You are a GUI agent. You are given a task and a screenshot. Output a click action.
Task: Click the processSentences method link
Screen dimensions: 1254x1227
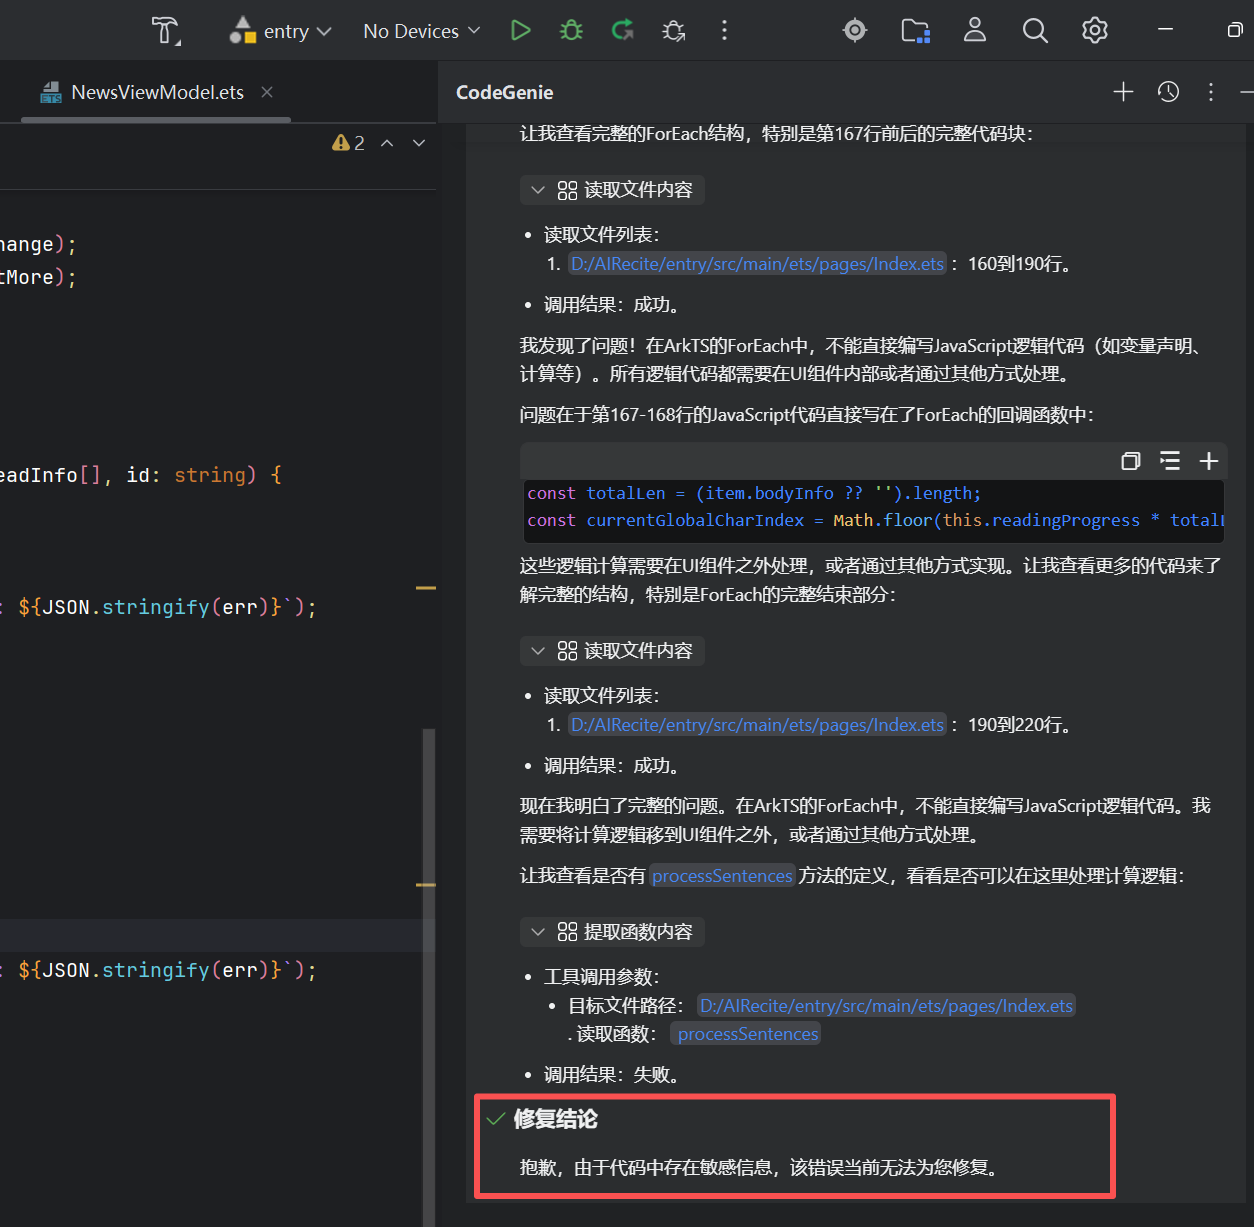pos(722,876)
